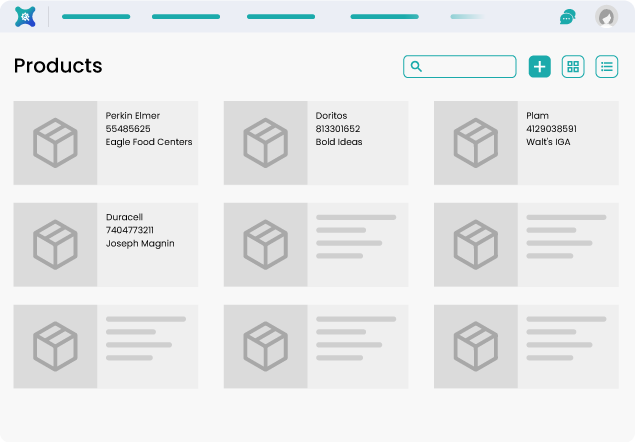Click the Perkin Elmer box thumbnail
The width and height of the screenshot is (635, 442).
[55, 143]
